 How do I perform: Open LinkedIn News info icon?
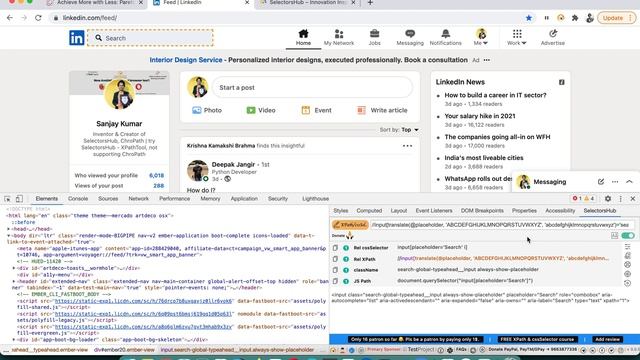[x=562, y=82]
